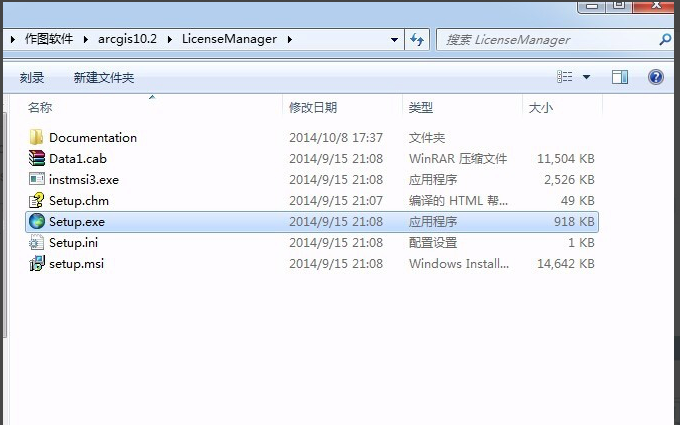The width and height of the screenshot is (680, 425).
Task: Click the 2014/9/15 21:07 date cell
Action: (336, 201)
